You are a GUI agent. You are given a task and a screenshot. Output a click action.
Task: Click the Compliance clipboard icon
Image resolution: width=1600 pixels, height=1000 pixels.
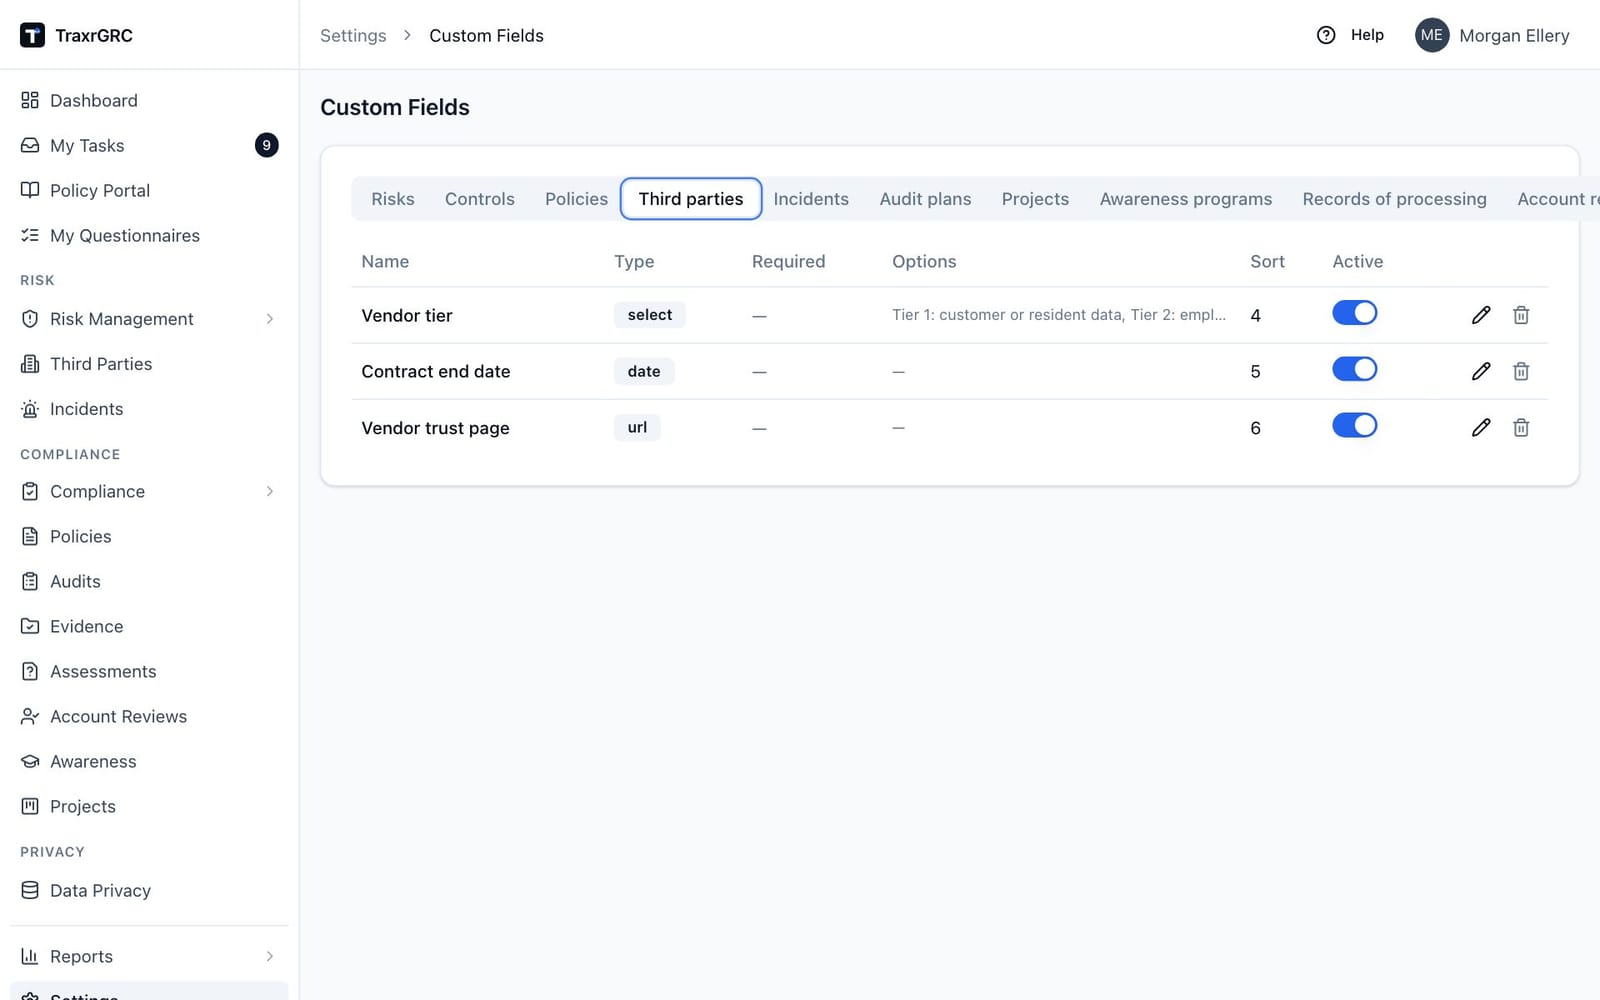point(30,491)
